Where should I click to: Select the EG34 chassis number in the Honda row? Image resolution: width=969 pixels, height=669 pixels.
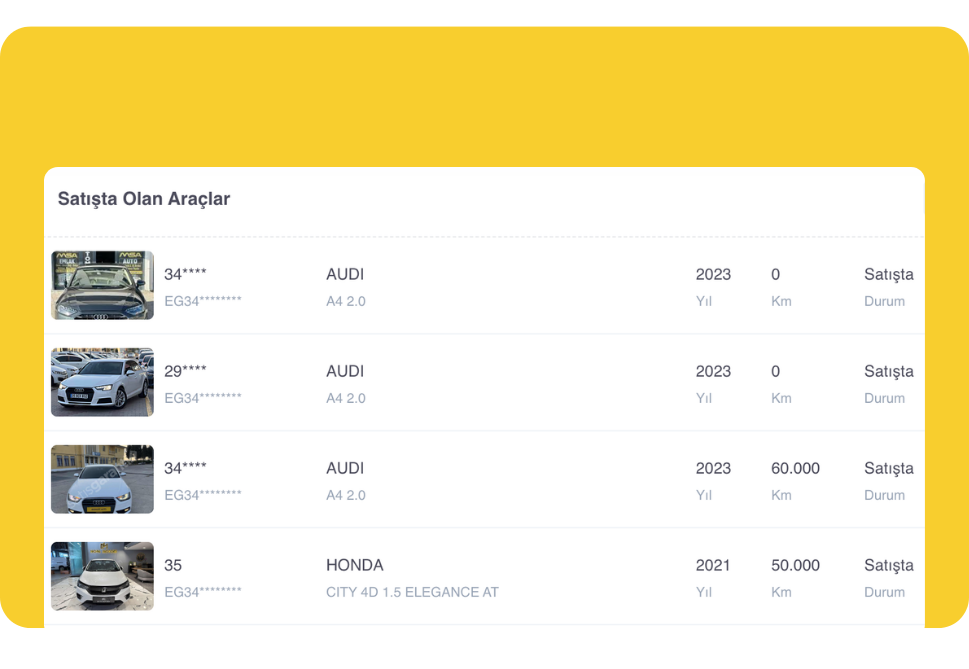[x=203, y=592]
